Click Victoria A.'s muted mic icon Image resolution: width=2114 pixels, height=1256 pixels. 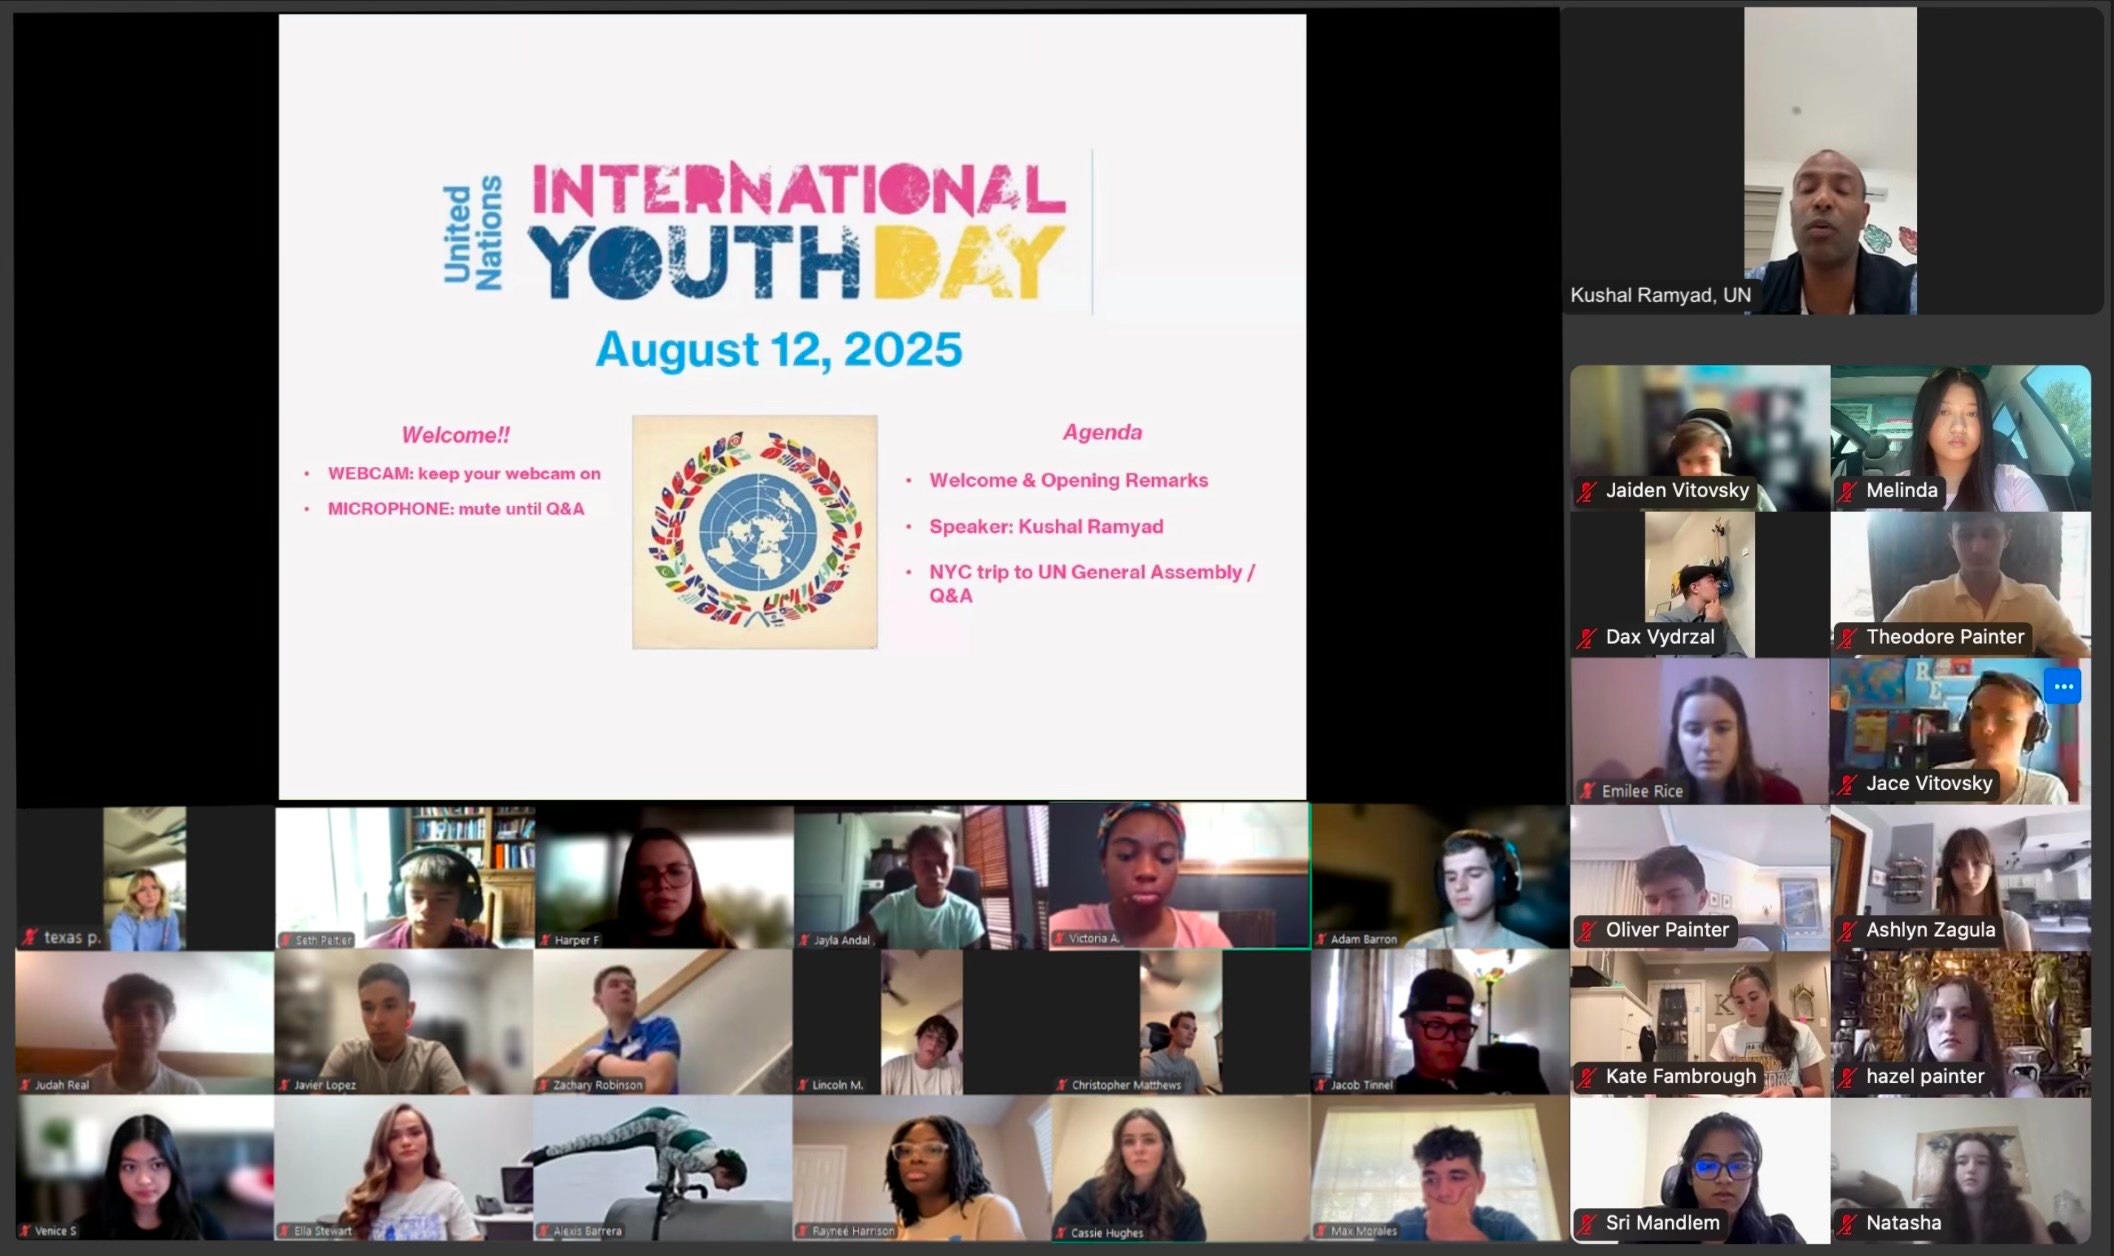tap(1060, 938)
